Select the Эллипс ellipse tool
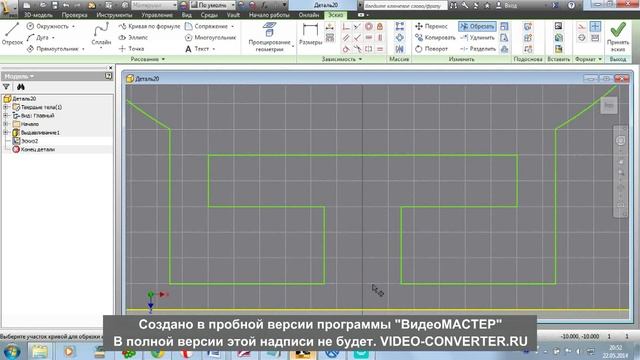The width and height of the screenshot is (640, 360). [133, 38]
